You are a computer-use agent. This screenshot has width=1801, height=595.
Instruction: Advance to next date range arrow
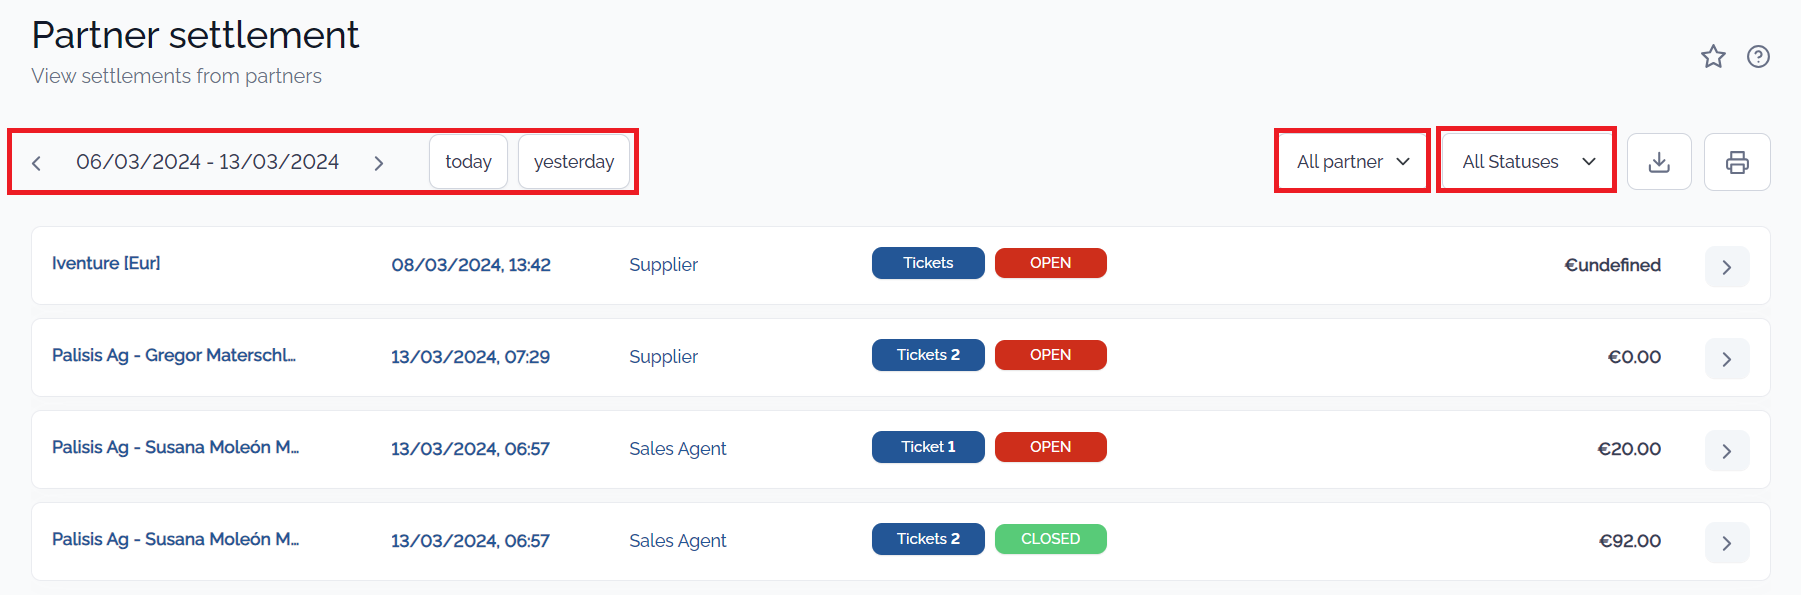pyautogui.click(x=379, y=163)
